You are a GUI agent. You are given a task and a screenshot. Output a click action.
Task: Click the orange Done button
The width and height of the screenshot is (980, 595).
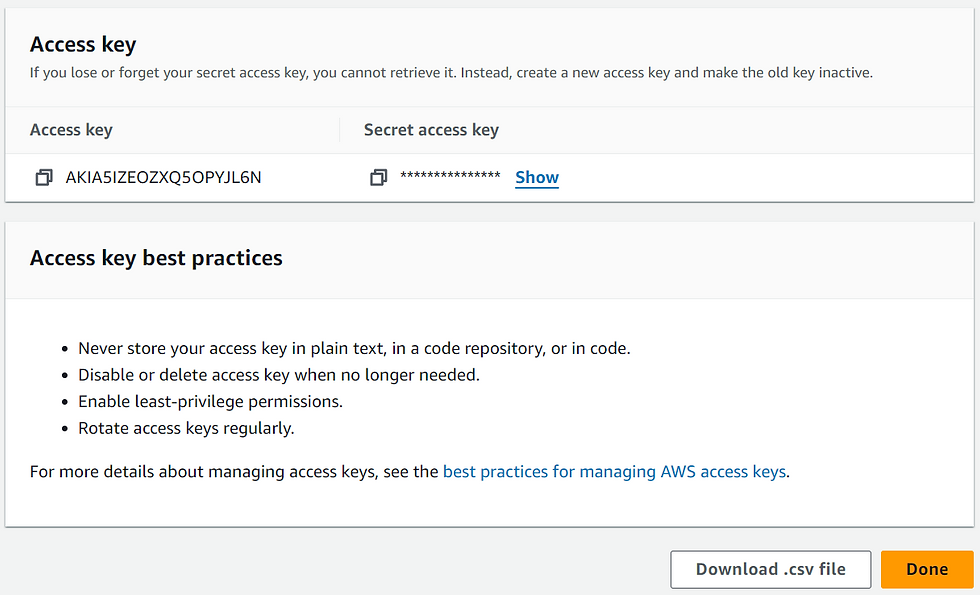pos(927,569)
